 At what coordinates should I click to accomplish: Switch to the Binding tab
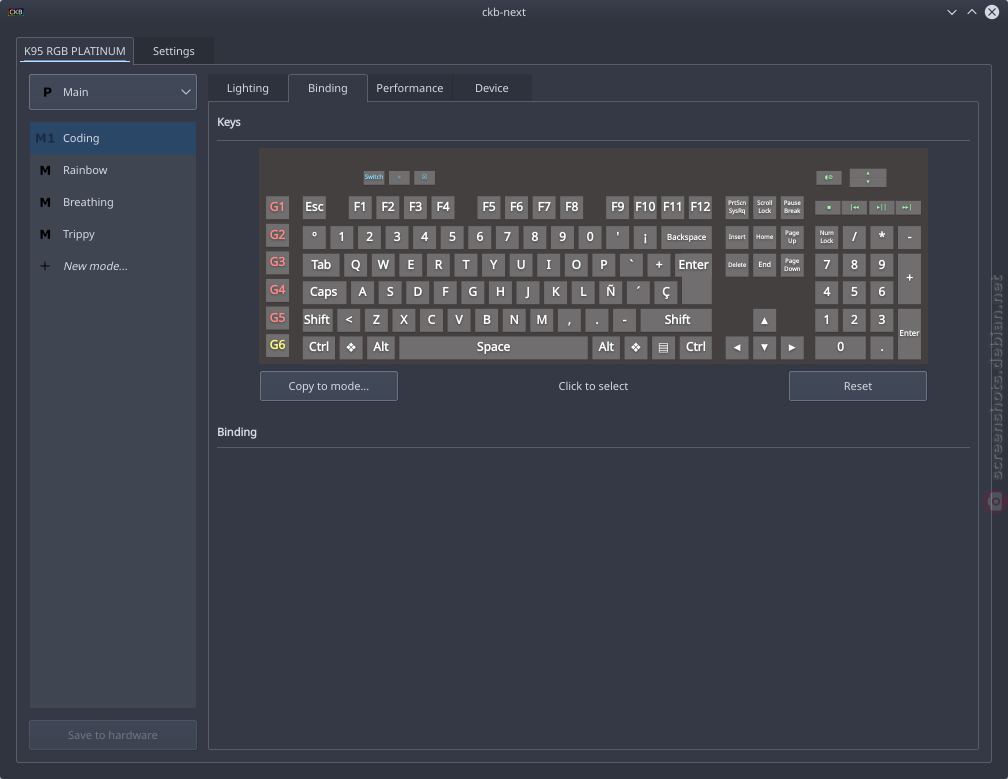pos(328,88)
